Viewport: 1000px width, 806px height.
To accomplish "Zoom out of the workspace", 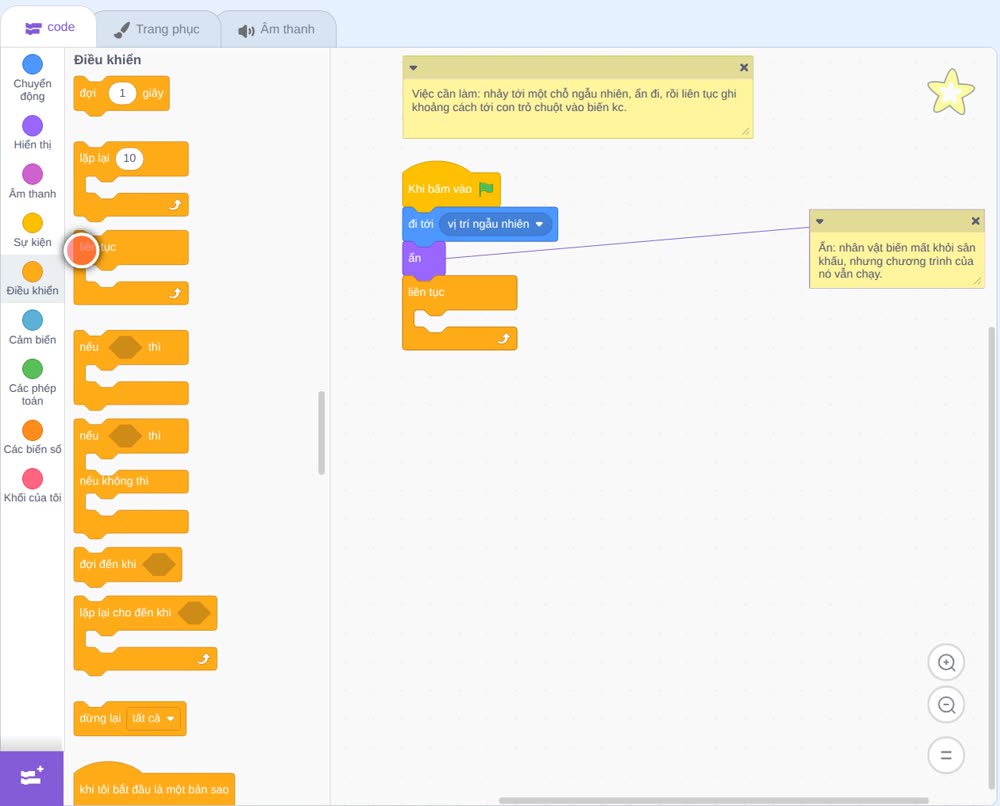I will coord(946,705).
